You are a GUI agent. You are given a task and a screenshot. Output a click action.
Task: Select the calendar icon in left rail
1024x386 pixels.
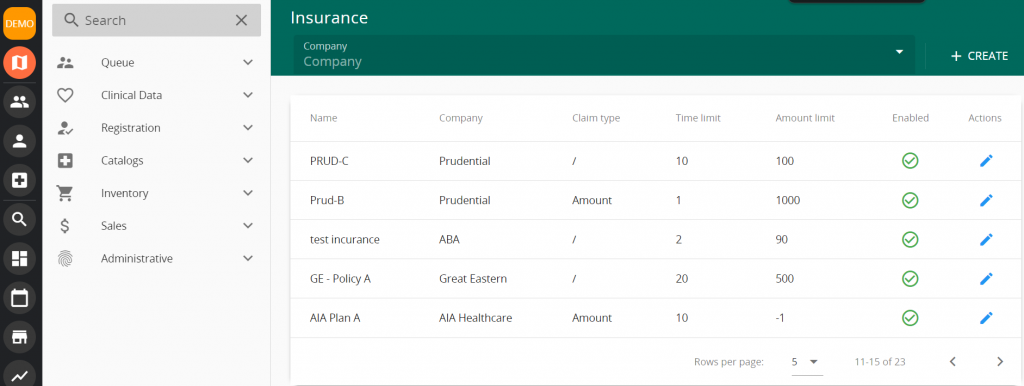click(x=20, y=298)
